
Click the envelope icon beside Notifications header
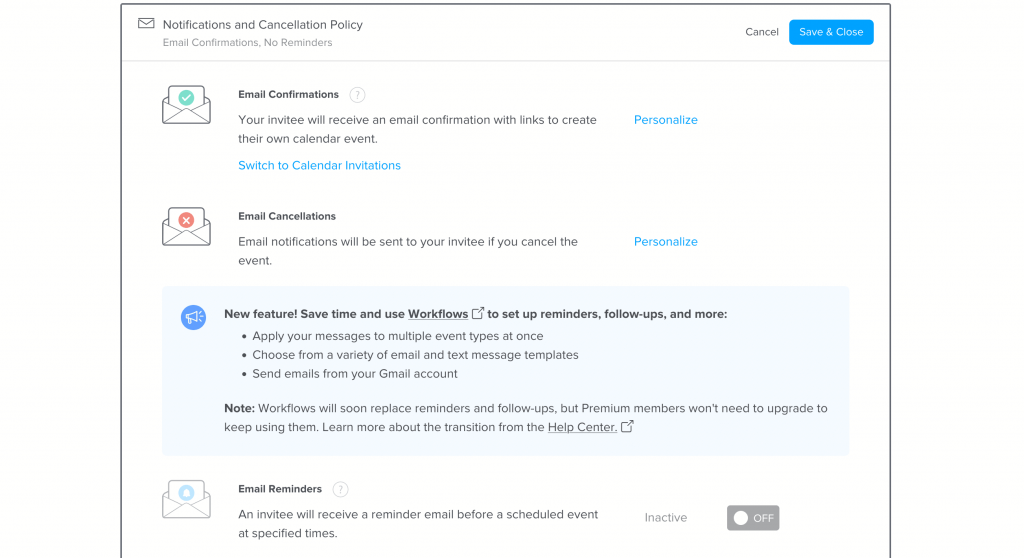point(146,24)
